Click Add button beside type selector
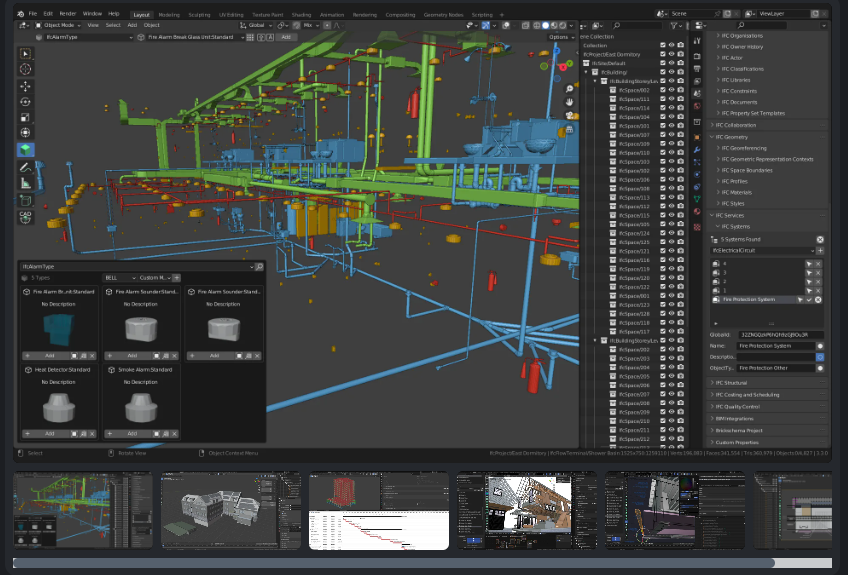The width and height of the screenshot is (848, 575). coord(286,37)
